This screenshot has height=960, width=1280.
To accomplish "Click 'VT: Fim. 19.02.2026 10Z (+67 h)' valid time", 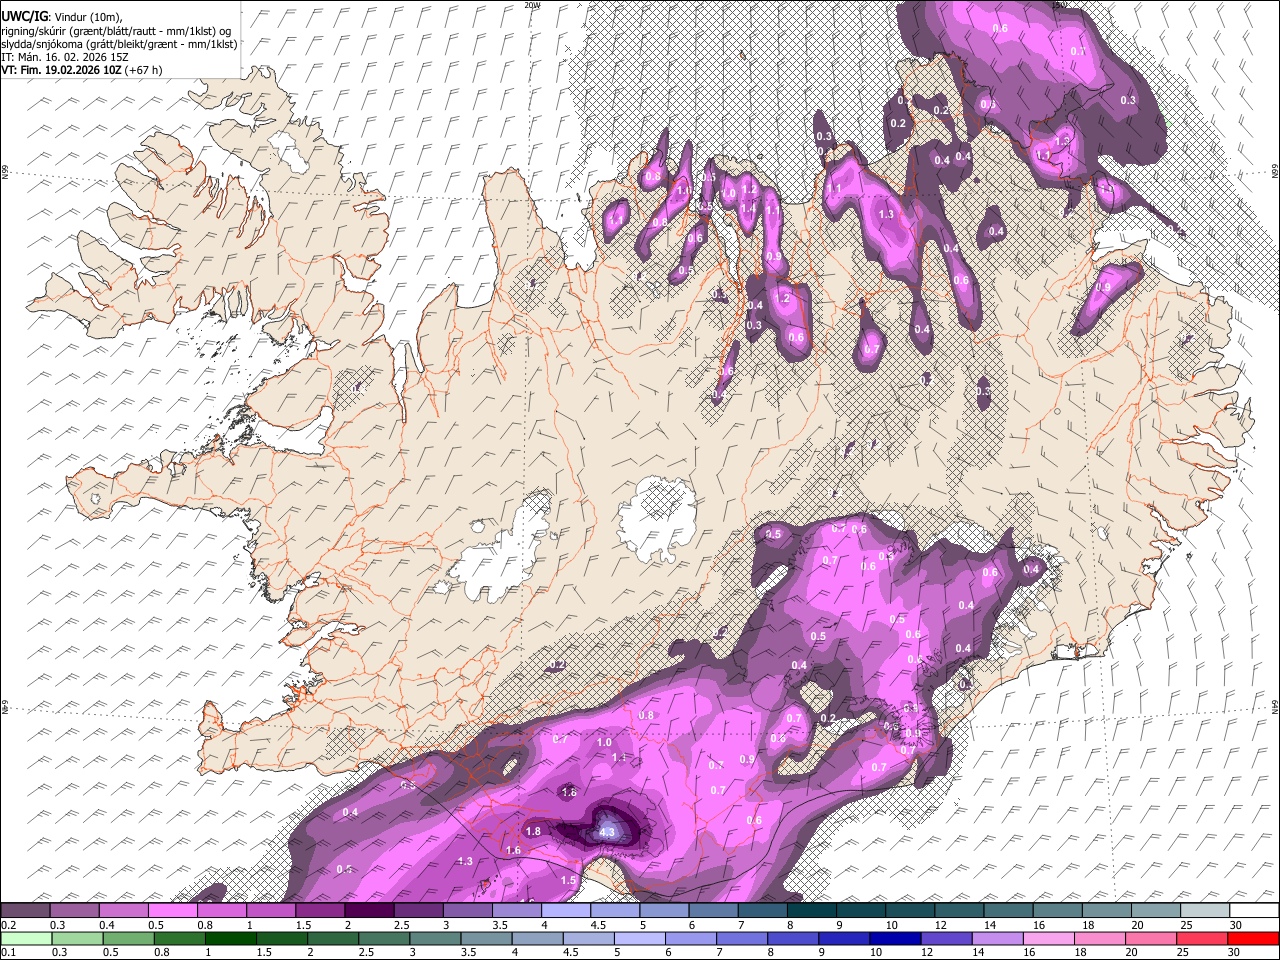I will [81, 70].
